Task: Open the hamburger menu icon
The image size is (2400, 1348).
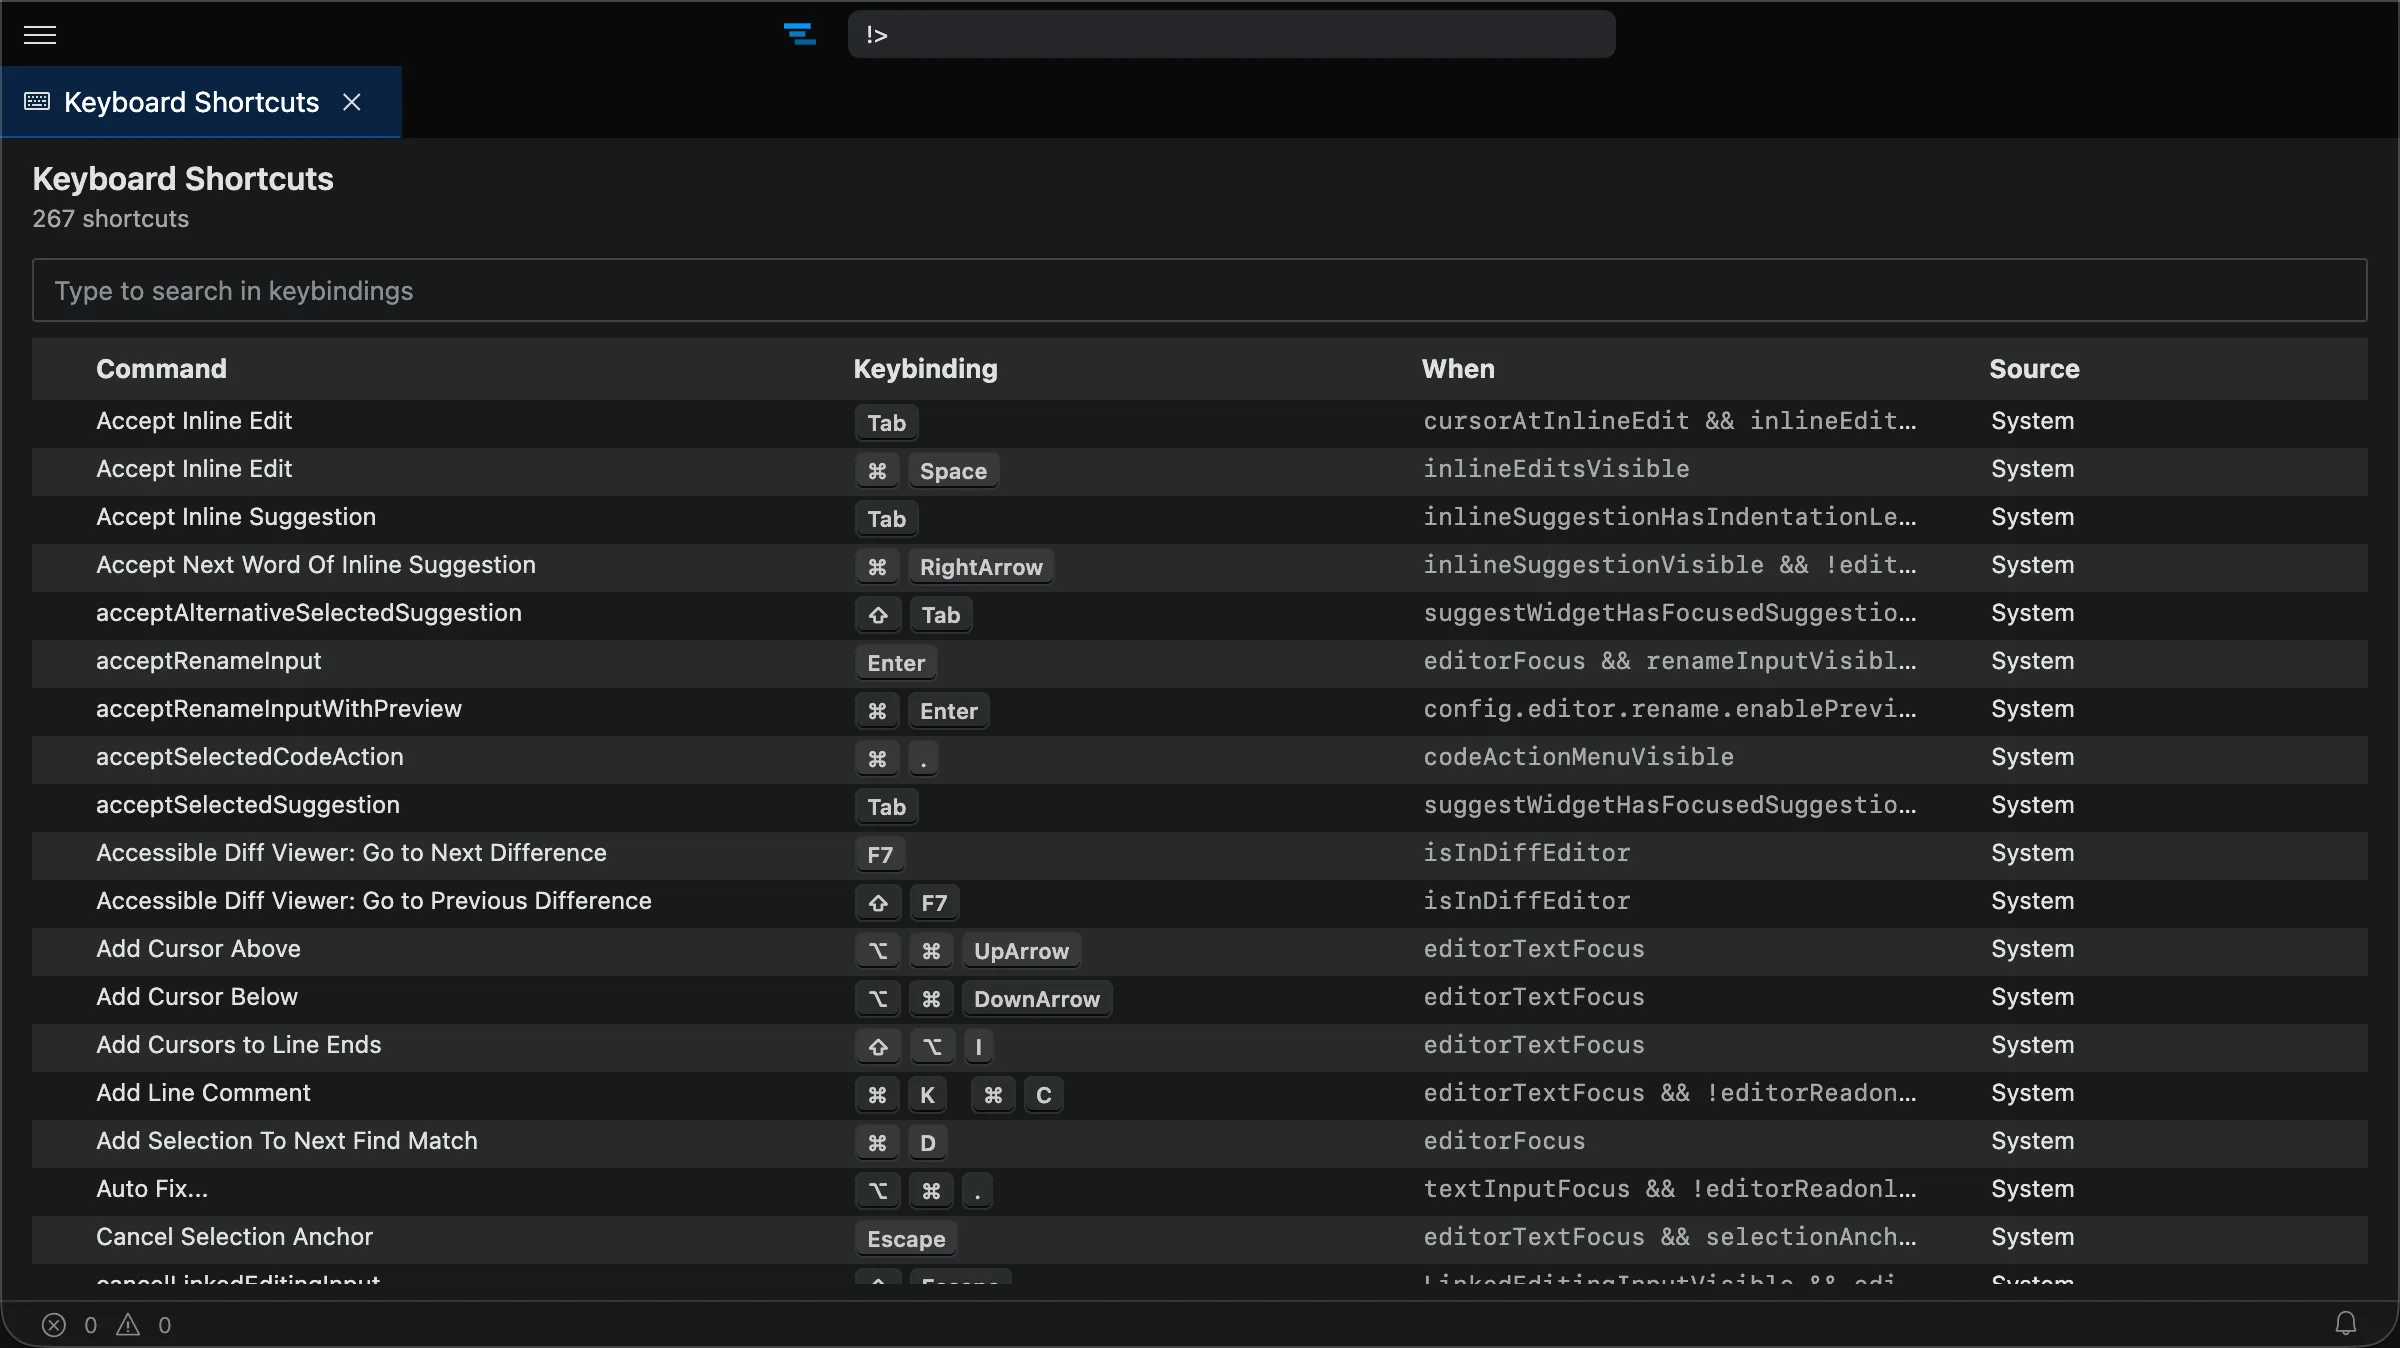Action: 40,35
